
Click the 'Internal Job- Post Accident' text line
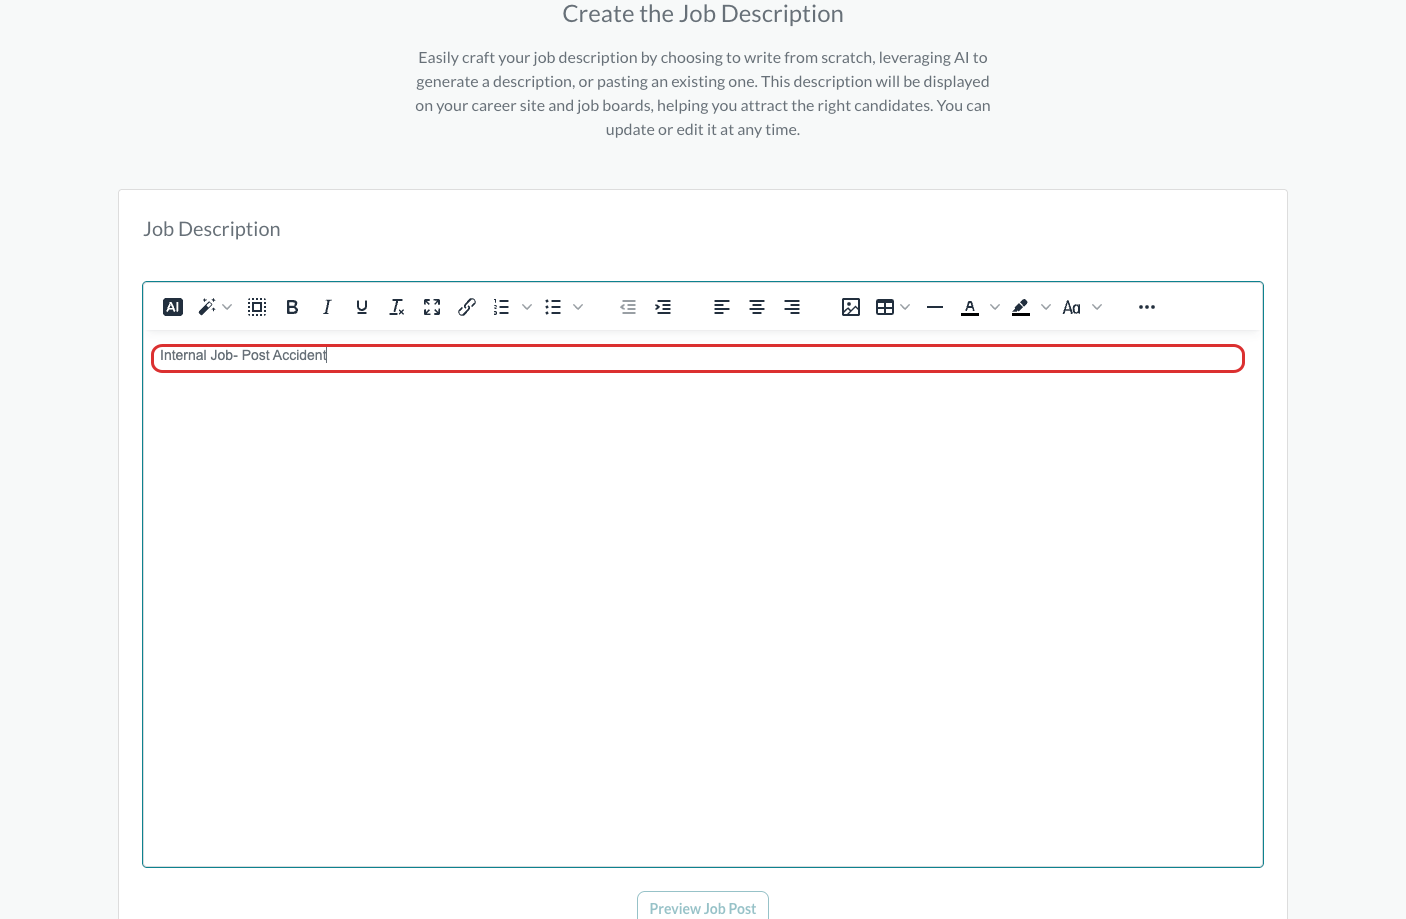click(243, 355)
